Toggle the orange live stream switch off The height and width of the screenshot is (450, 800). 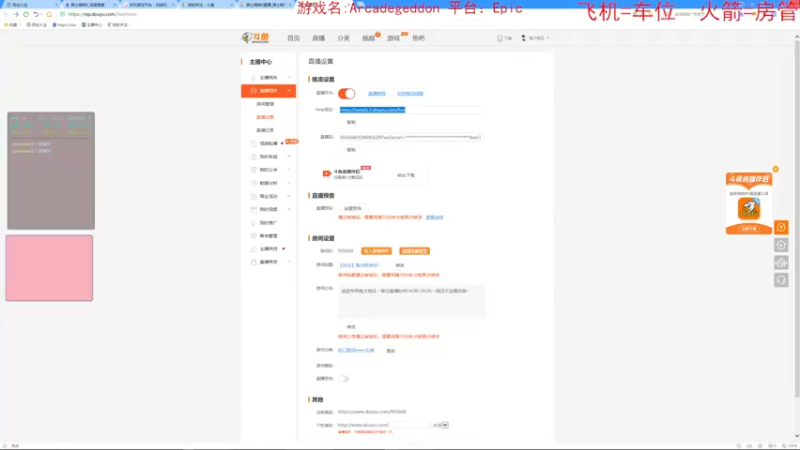tap(346, 93)
